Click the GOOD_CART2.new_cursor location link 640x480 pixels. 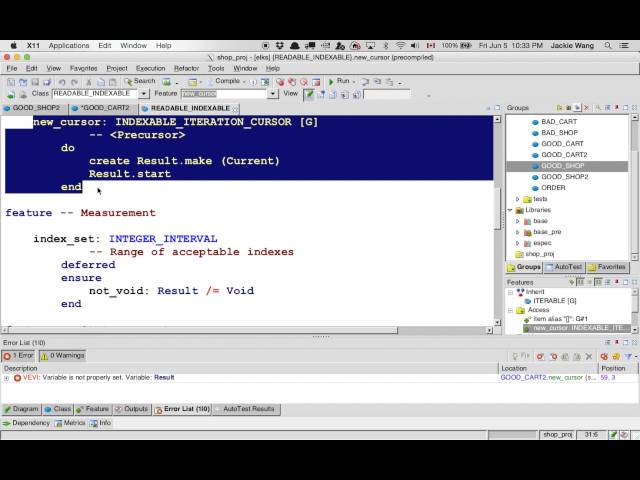tap(548, 378)
